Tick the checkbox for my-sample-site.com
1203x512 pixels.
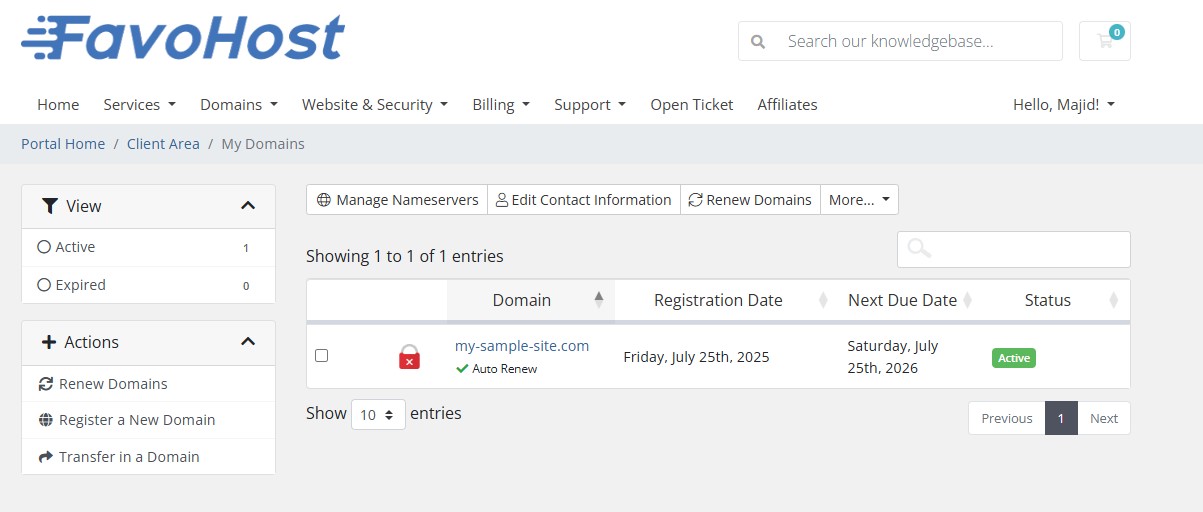[x=321, y=355]
